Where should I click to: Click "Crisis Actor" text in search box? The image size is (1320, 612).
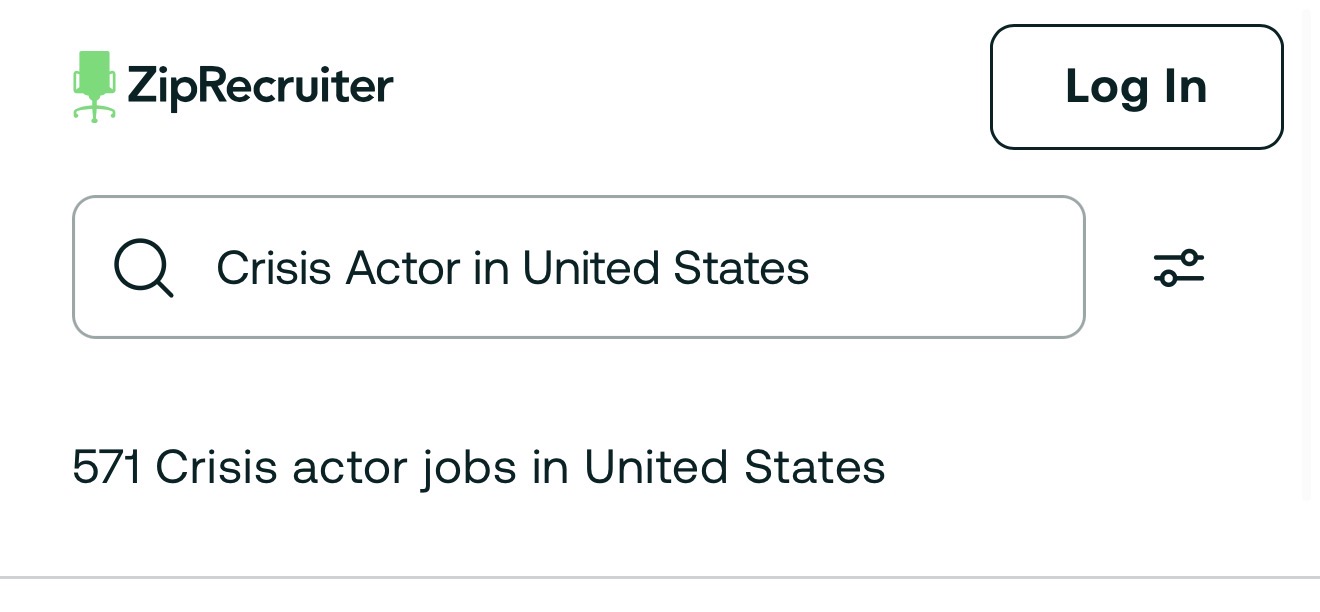pos(338,268)
